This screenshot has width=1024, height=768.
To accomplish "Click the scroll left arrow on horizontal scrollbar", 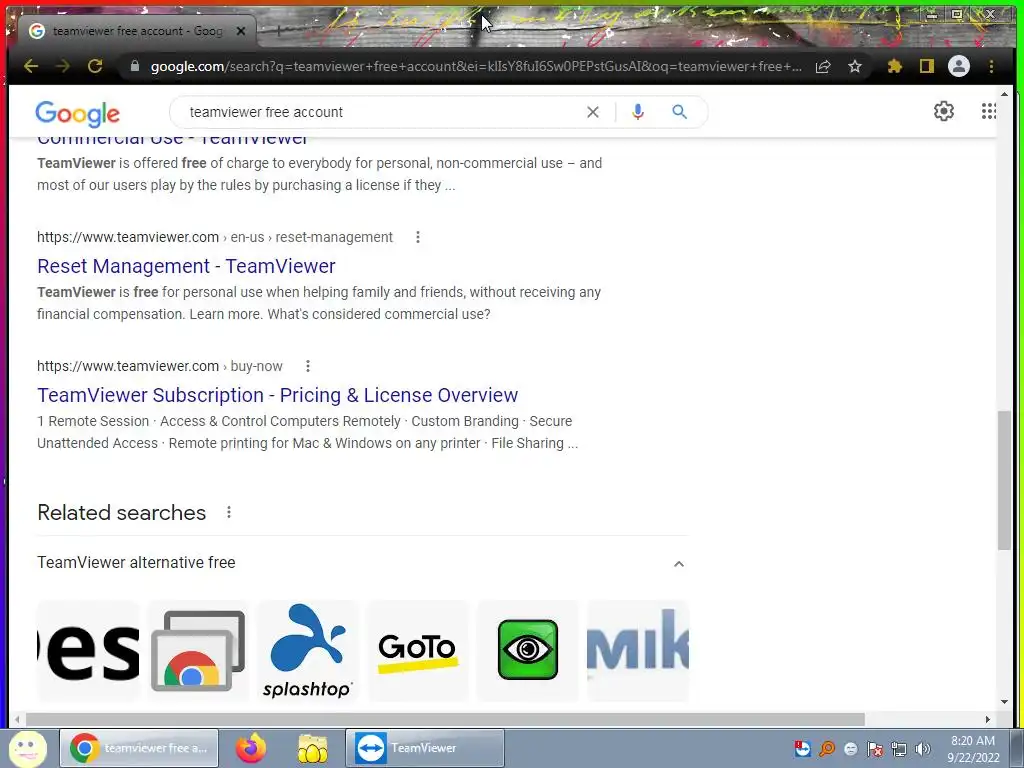I will click(17, 720).
